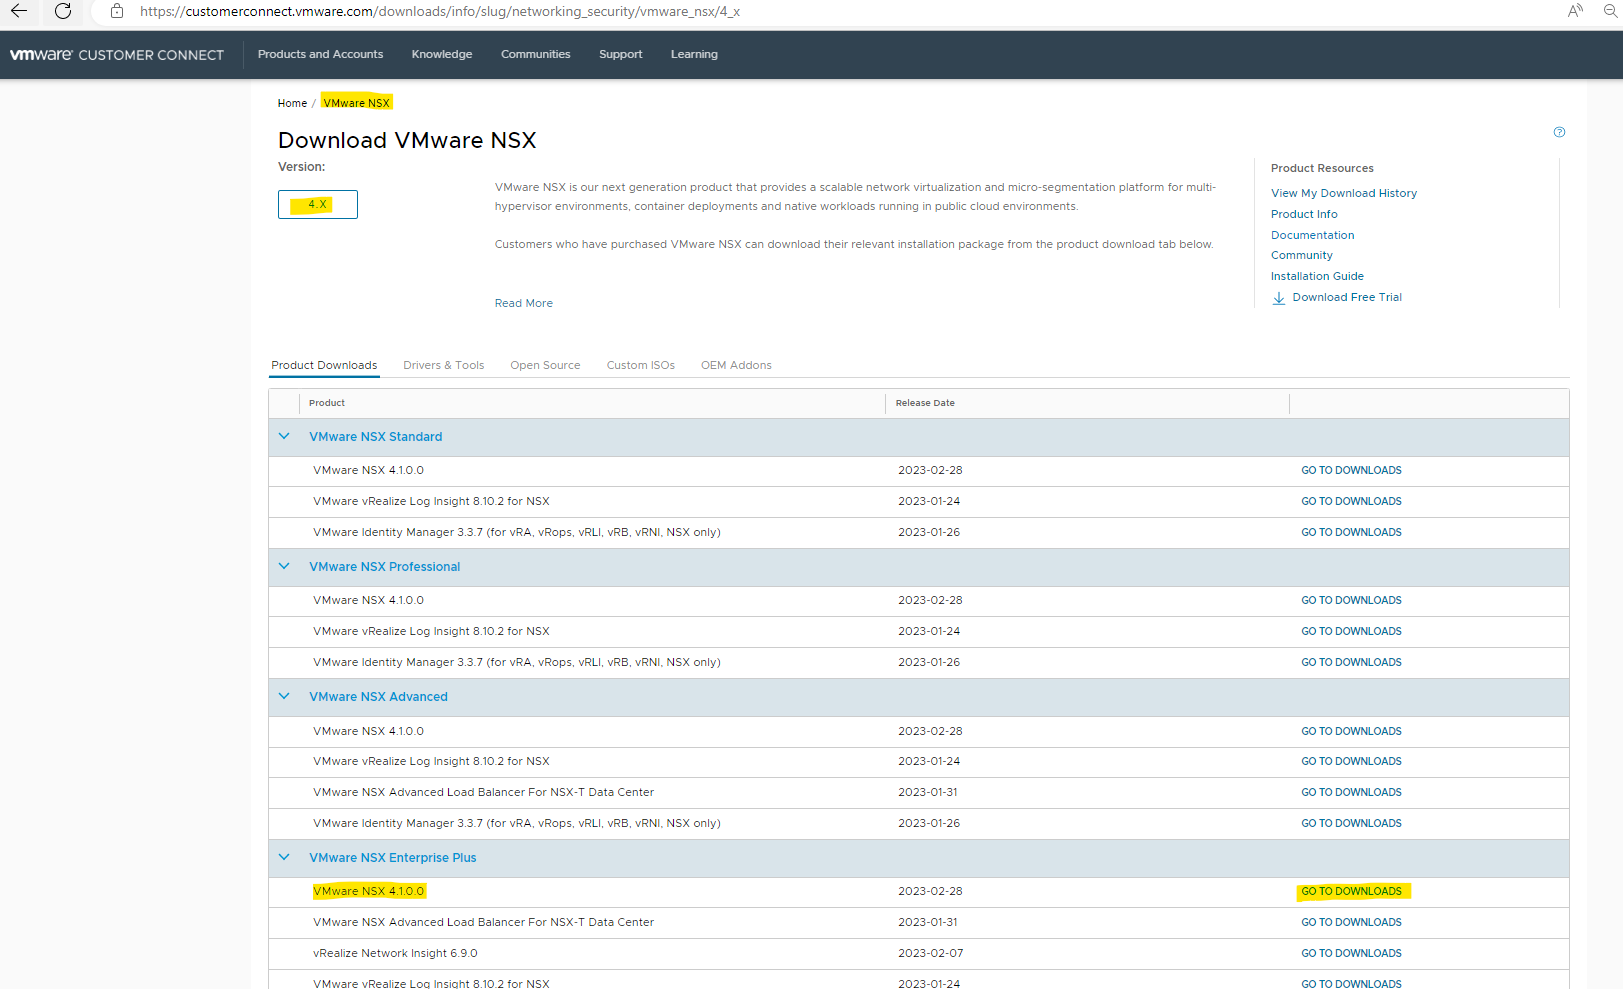Open View My Download History link

tap(1343, 194)
